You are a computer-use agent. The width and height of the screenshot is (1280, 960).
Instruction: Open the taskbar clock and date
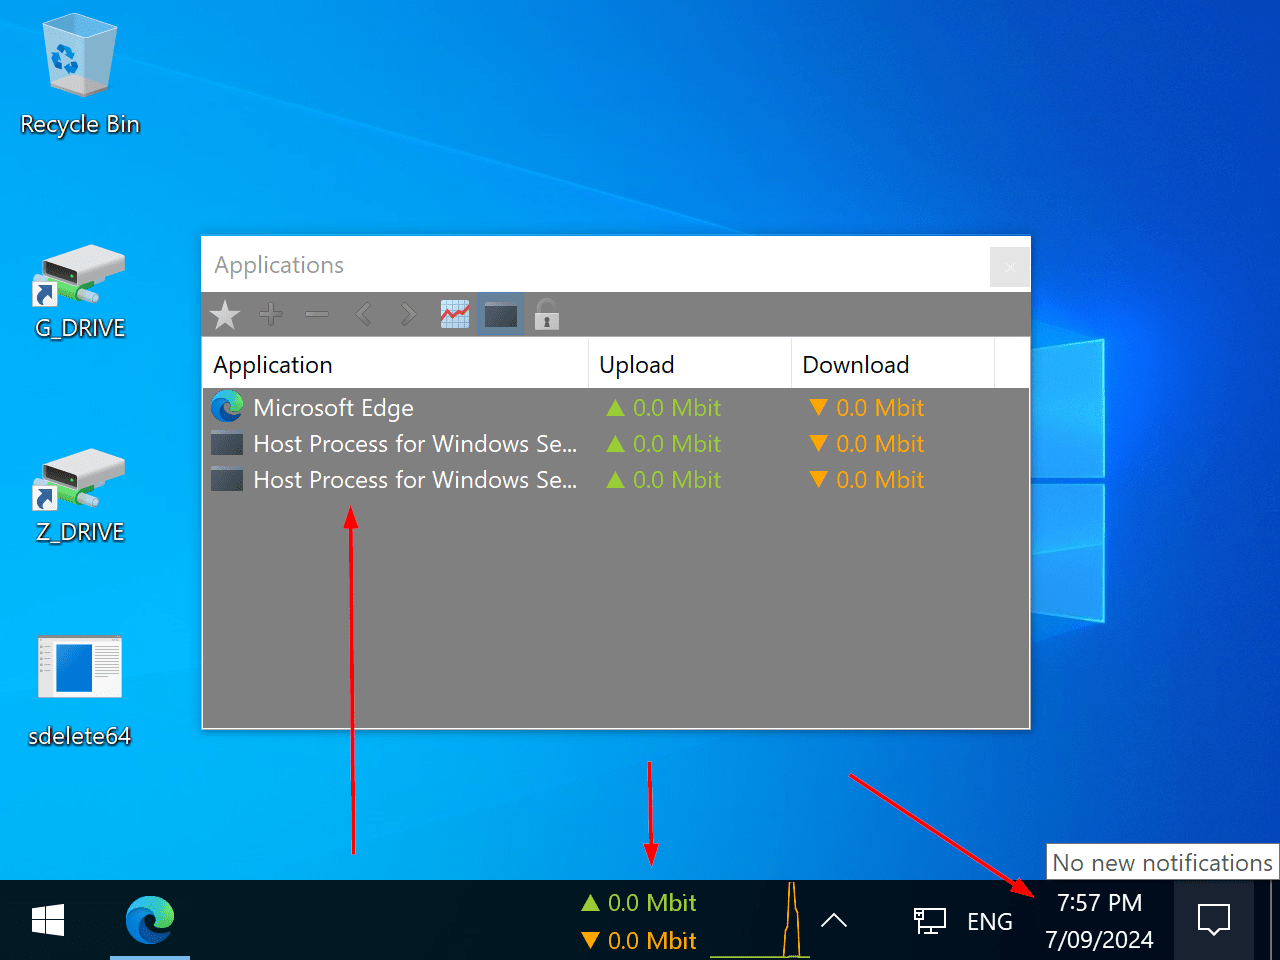click(x=1099, y=921)
